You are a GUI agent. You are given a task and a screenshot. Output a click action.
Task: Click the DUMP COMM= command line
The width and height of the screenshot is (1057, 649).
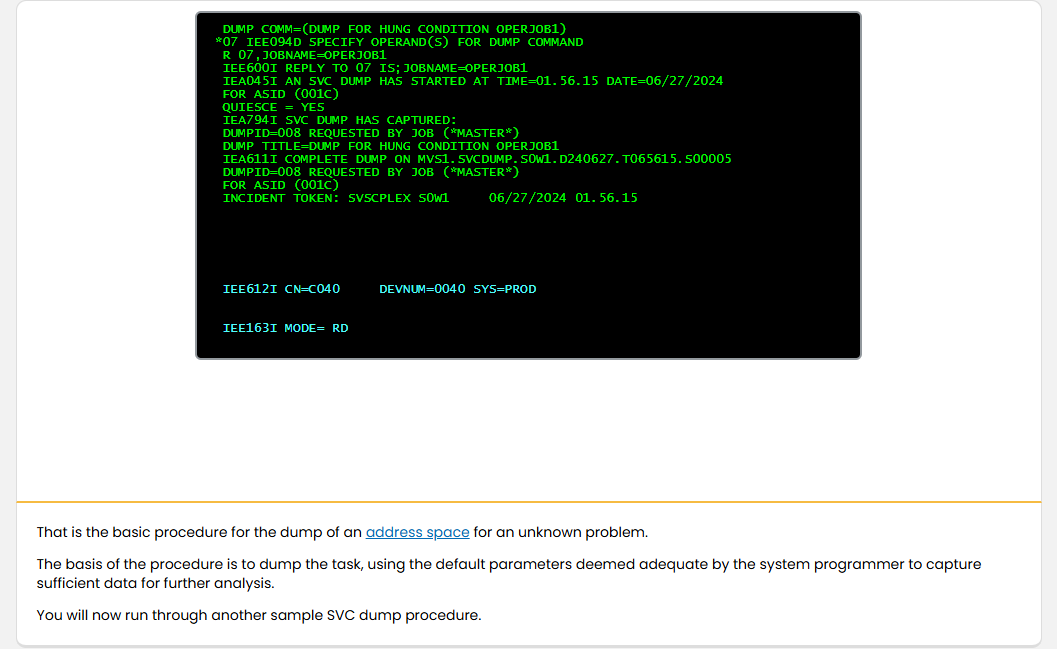pos(394,30)
